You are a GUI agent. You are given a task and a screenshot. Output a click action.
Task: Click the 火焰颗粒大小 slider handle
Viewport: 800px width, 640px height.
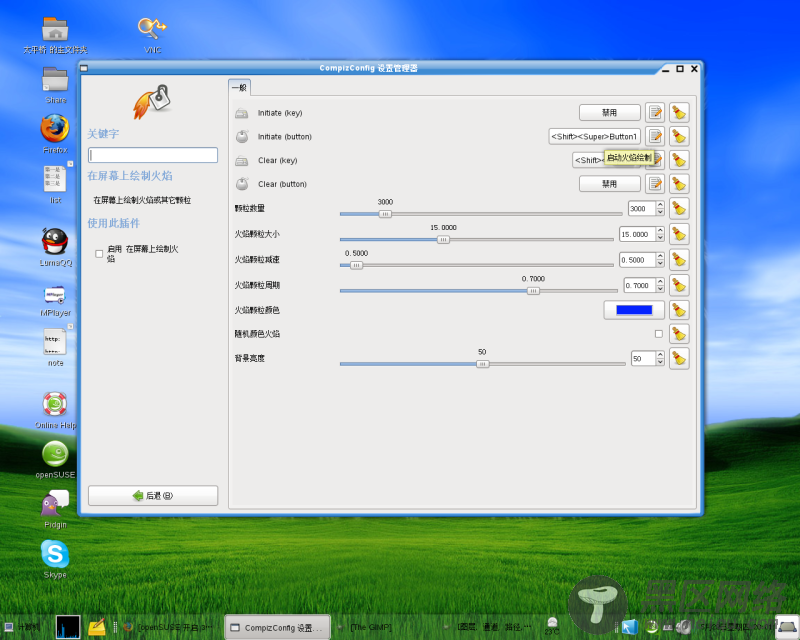(443, 240)
